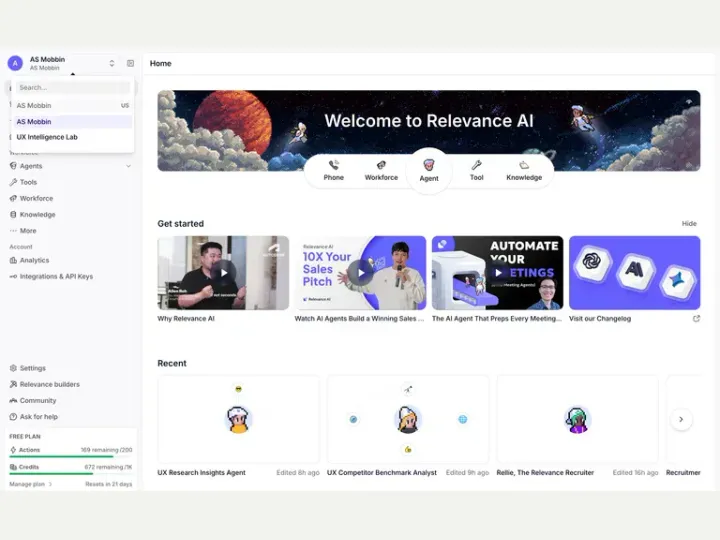The width and height of the screenshot is (720, 540).
Task: Play the 10X Your Sales Pitch video
Action: [x=360, y=273]
